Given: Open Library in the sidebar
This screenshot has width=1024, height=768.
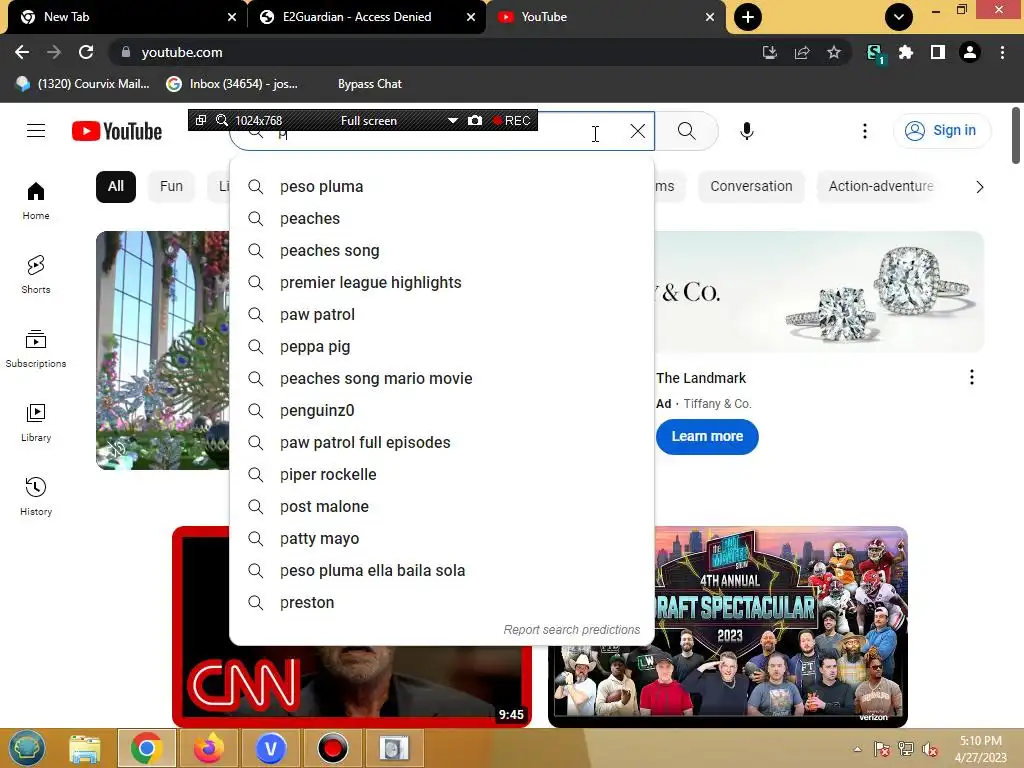Looking at the screenshot, I should (36, 423).
